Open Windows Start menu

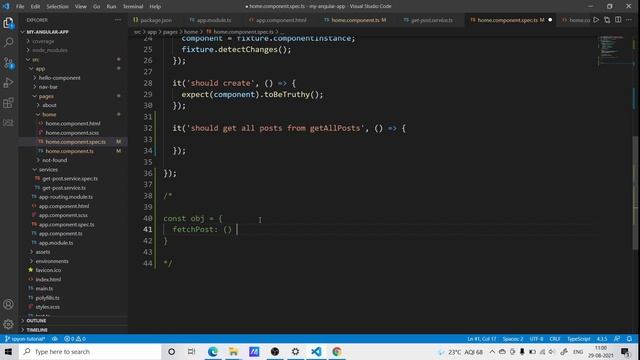click(x=8, y=351)
